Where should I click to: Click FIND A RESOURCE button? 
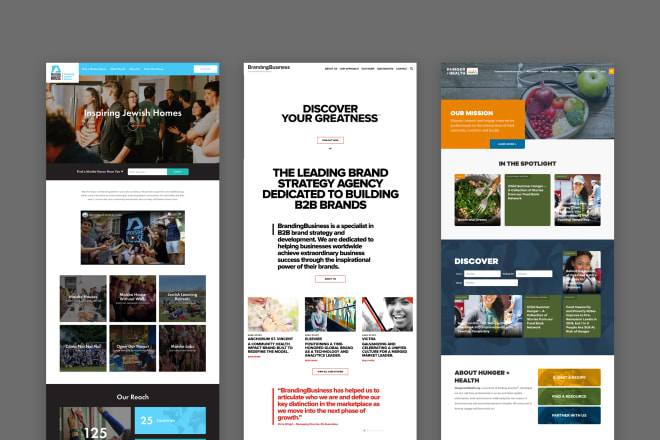click(x=569, y=396)
